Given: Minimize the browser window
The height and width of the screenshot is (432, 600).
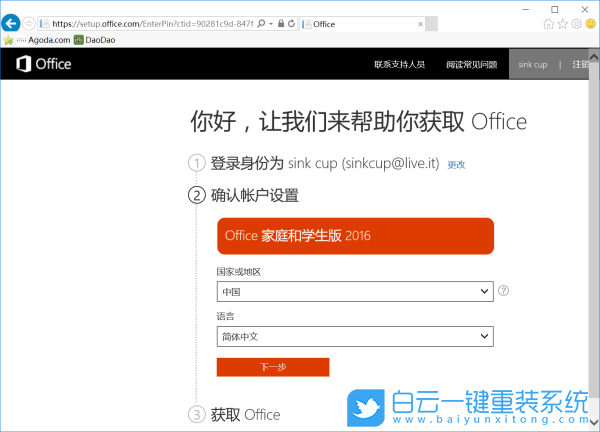Looking at the screenshot, I should pyautogui.click(x=526, y=9).
